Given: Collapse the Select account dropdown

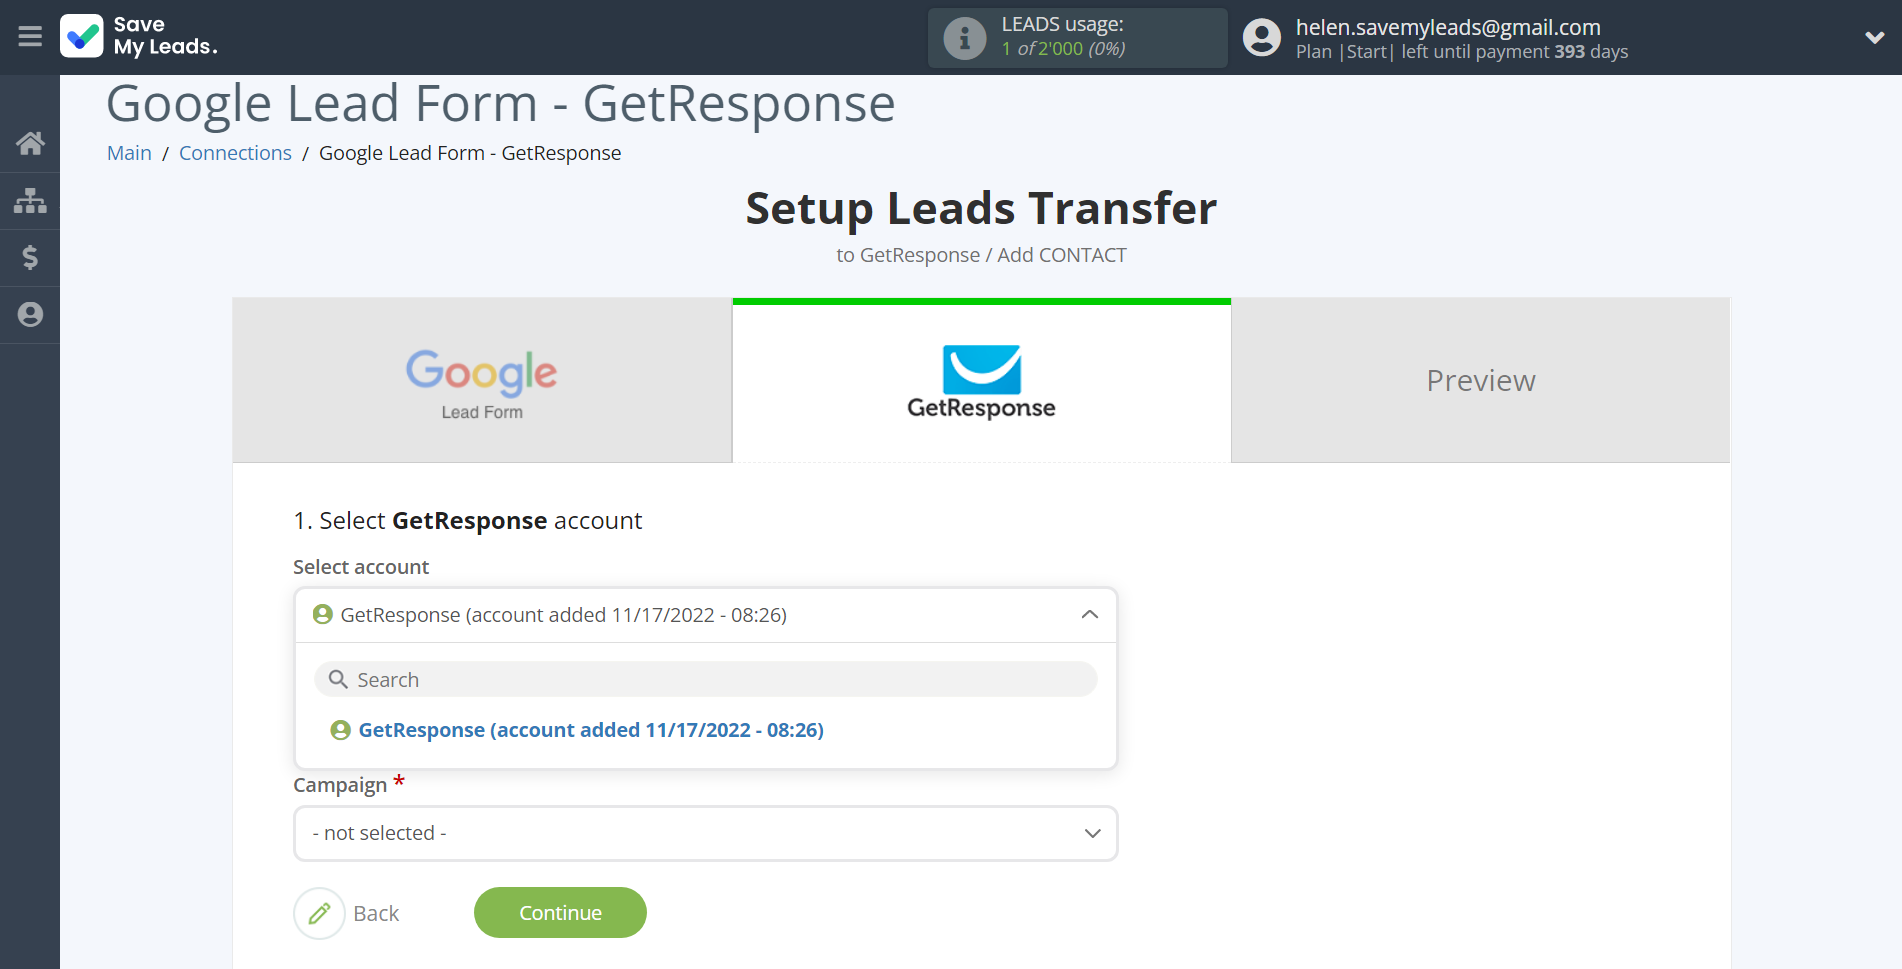Looking at the screenshot, I should coord(705,615).
